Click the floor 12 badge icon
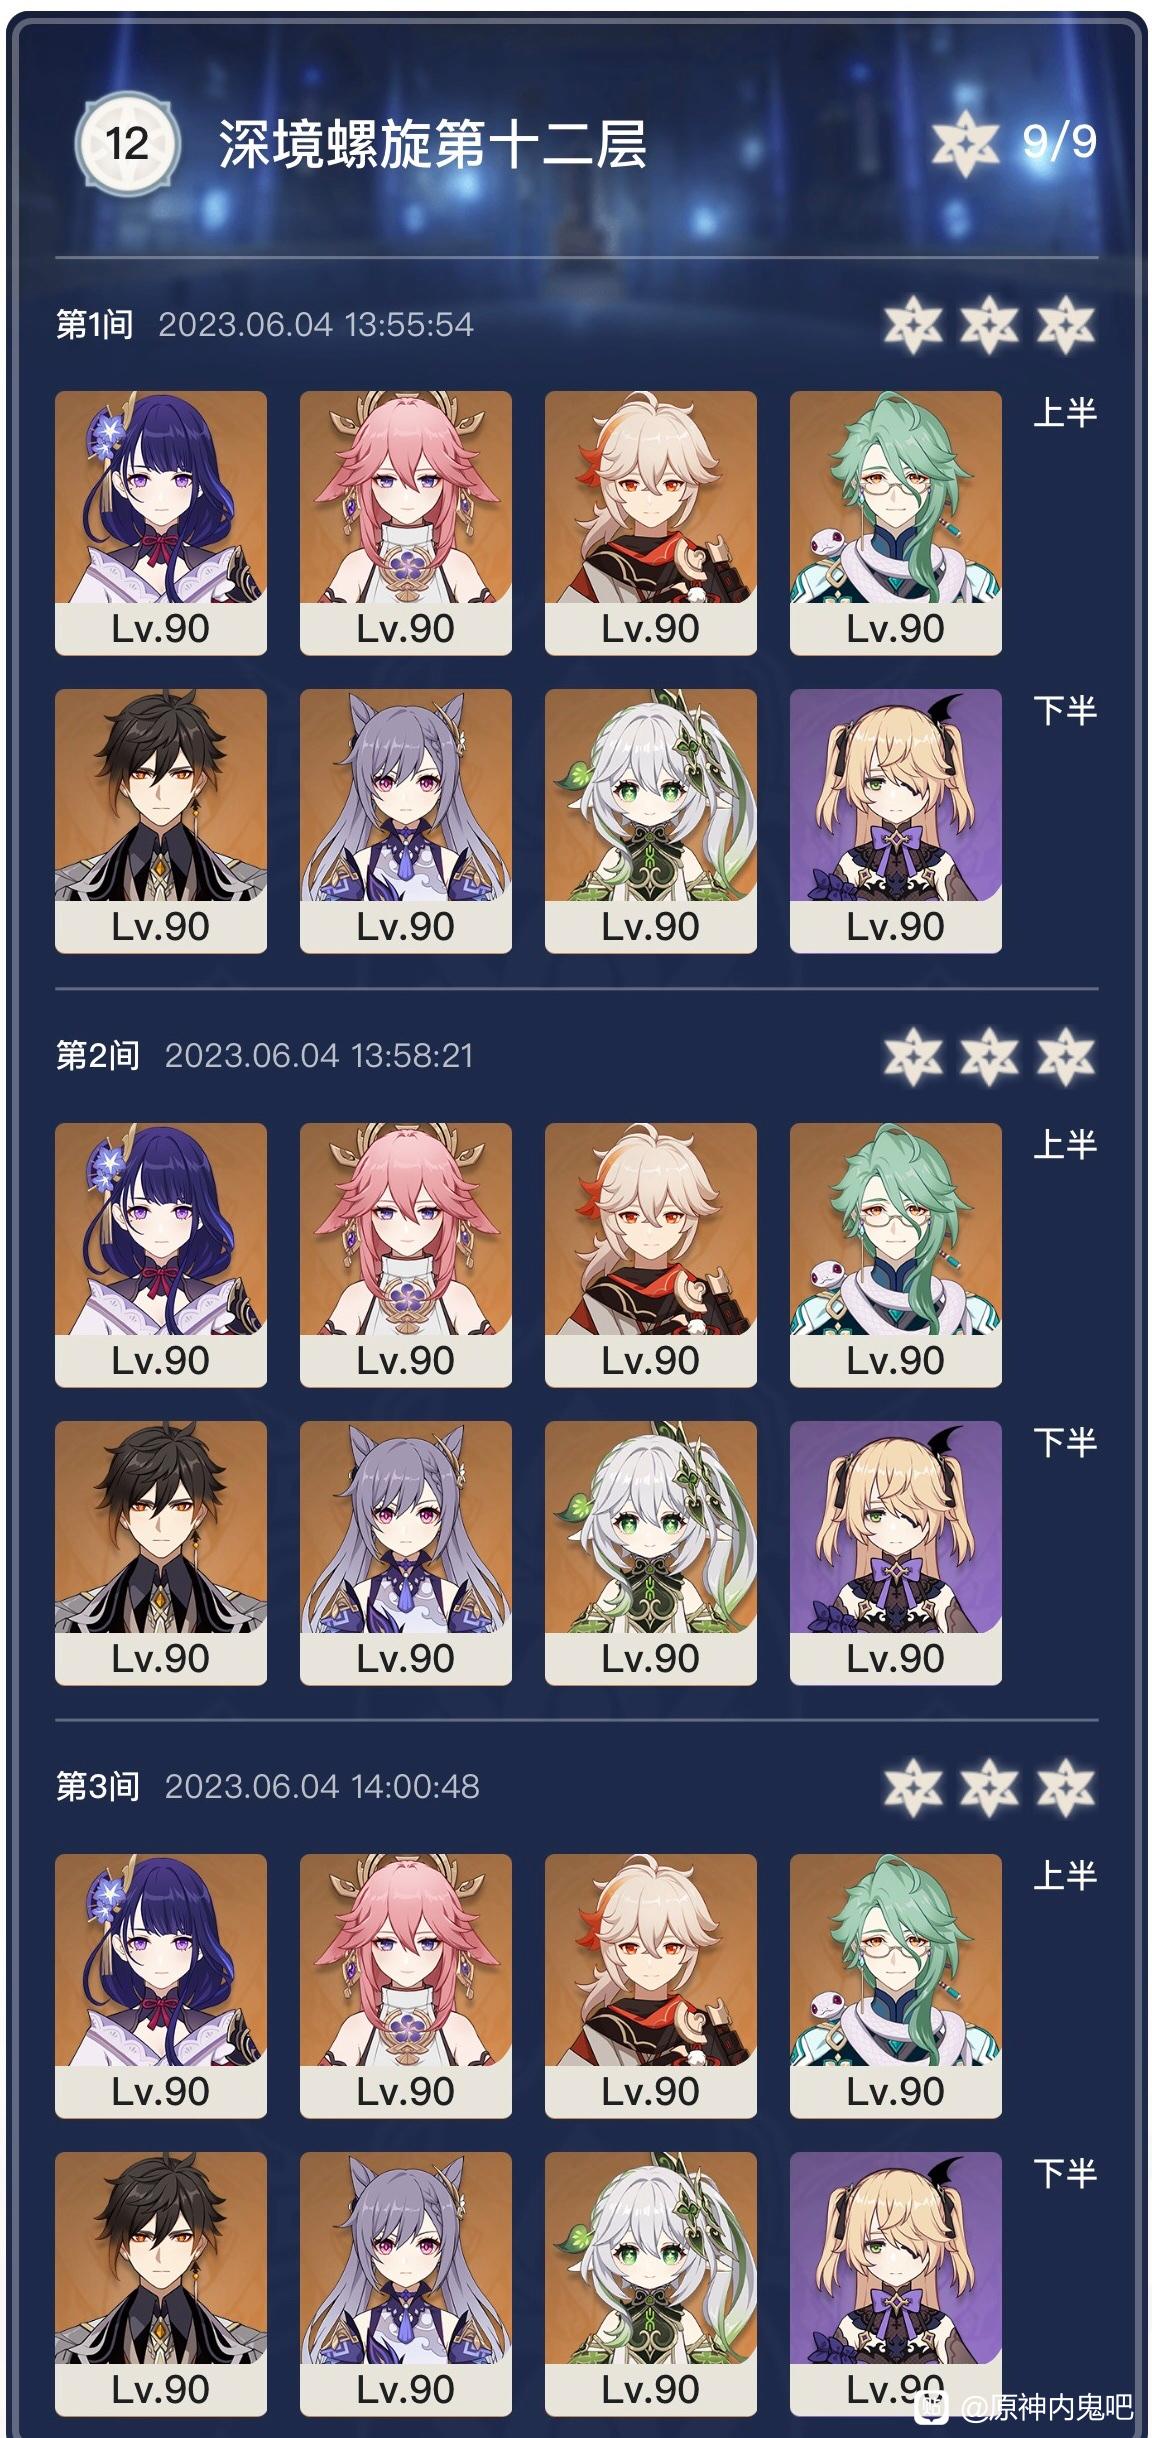 tap(127, 143)
